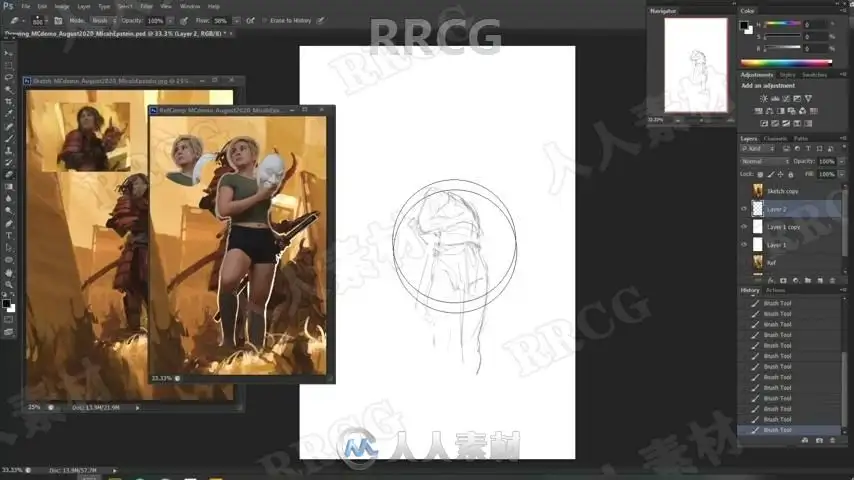The height and width of the screenshot is (480, 854).
Task: Select the Healing Brush tool
Action: tap(9, 126)
